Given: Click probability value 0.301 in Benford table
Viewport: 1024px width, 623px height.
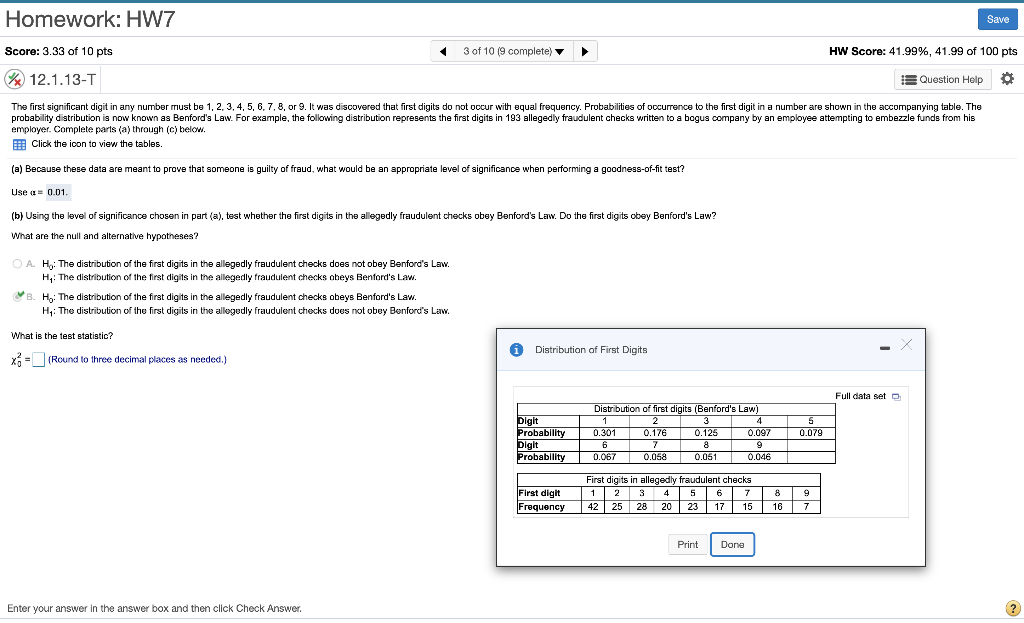Looking at the screenshot, I should point(604,433).
